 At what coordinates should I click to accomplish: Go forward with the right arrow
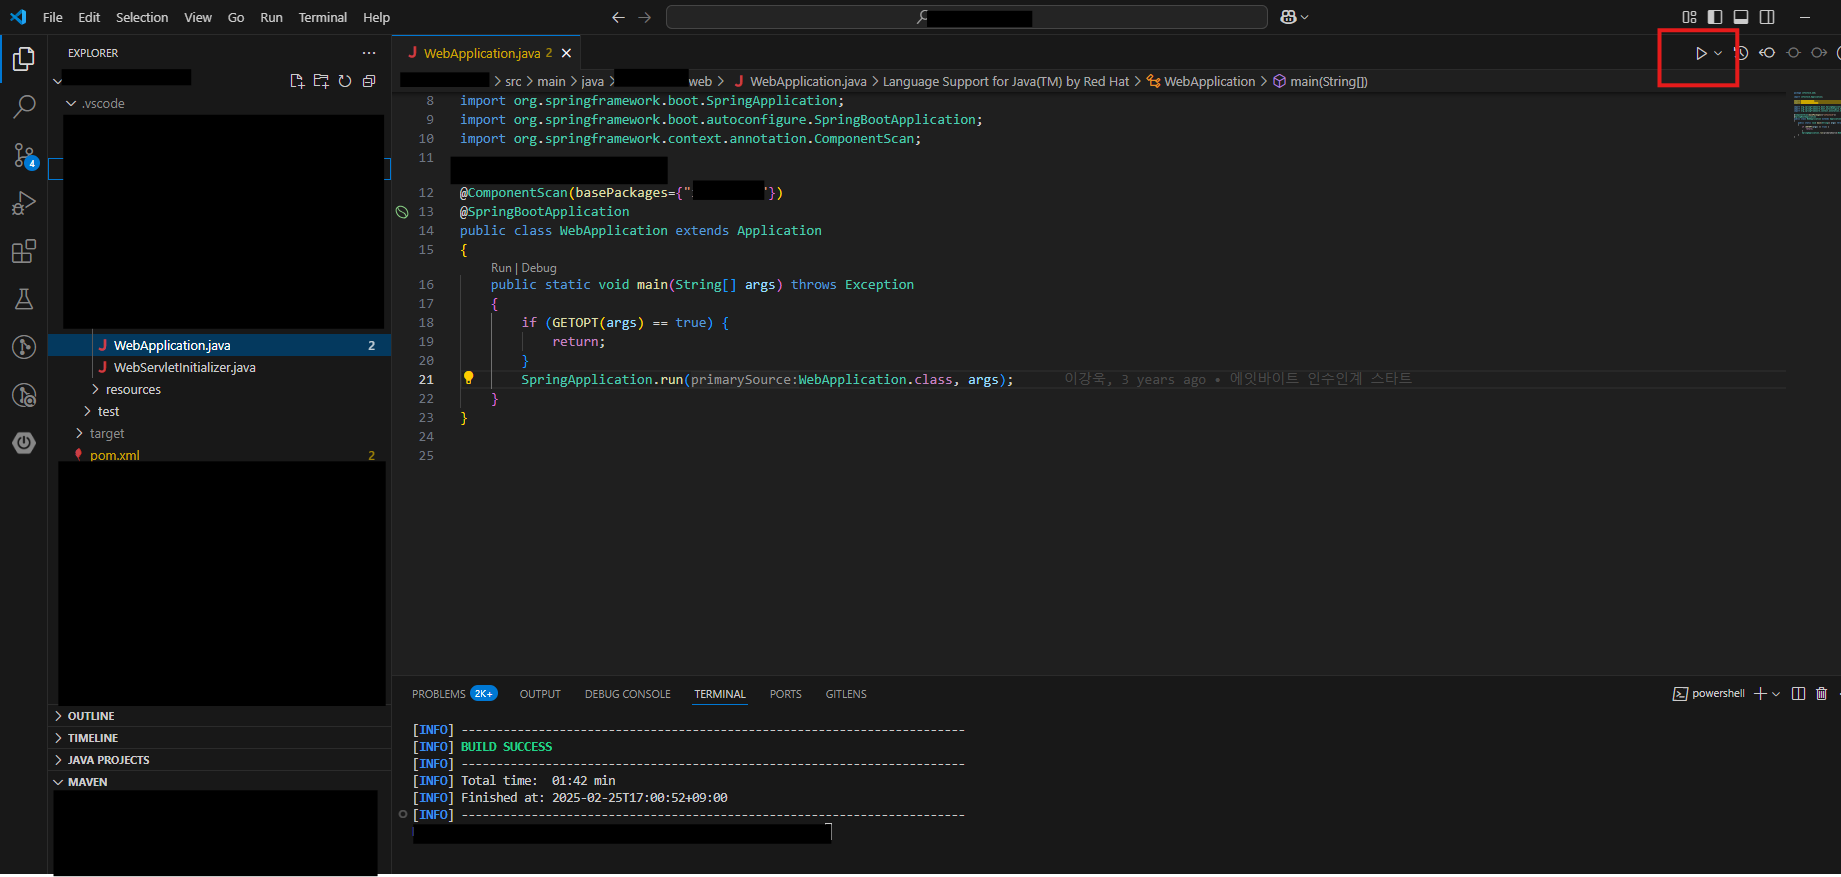[644, 17]
